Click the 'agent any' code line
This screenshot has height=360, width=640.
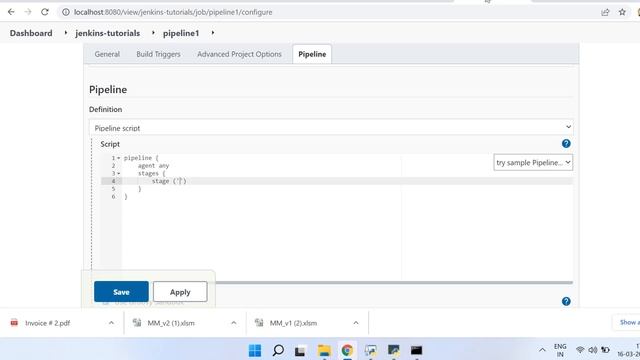point(153,166)
